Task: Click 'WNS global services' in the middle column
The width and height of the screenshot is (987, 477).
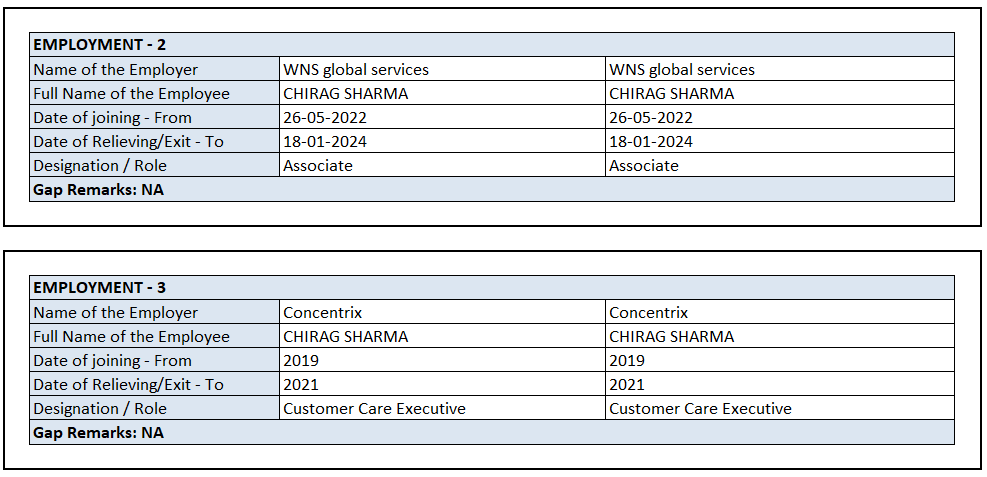Action: coord(356,70)
